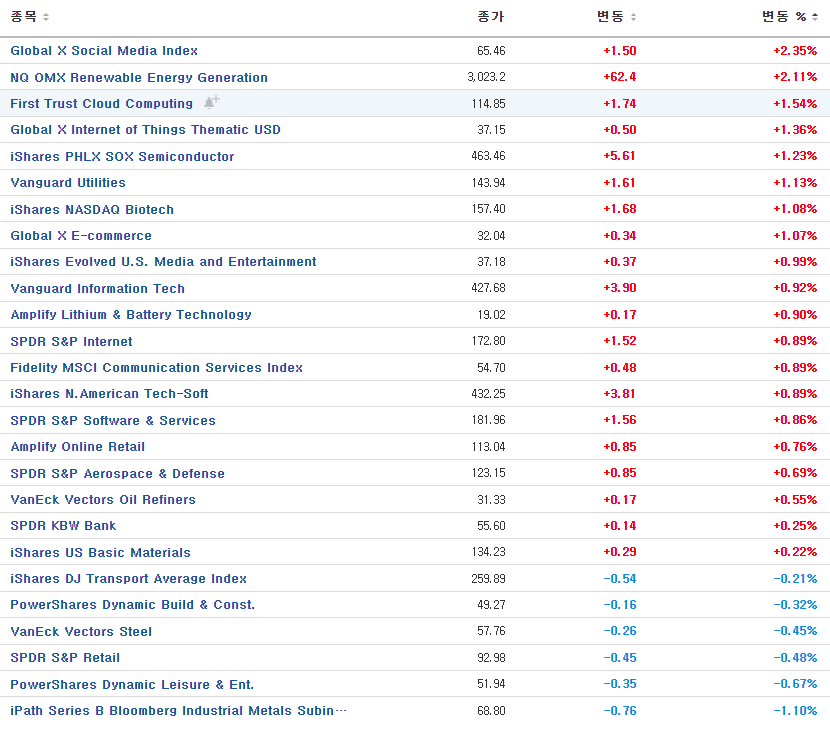Open NQ OMX Renewable Energy Generation link
Screen dimensions: 830x729
(x=139, y=77)
